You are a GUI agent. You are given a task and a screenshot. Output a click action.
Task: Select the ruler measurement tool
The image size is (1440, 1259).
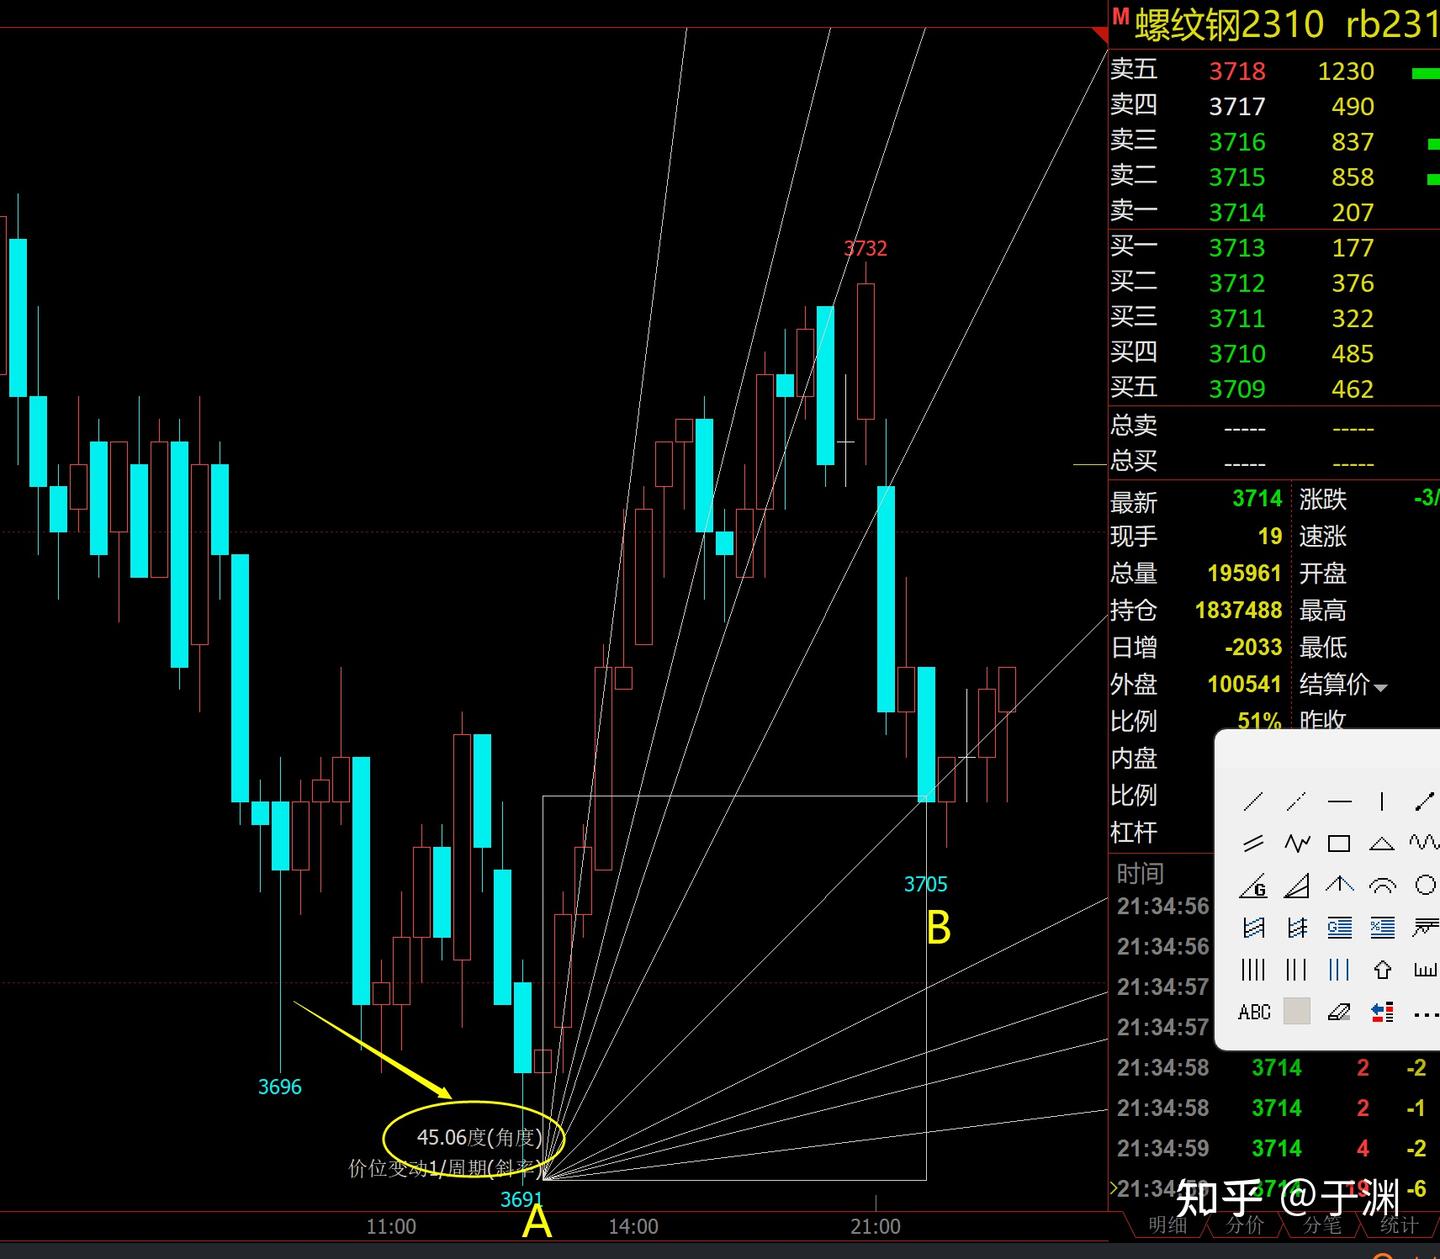(x=1425, y=970)
